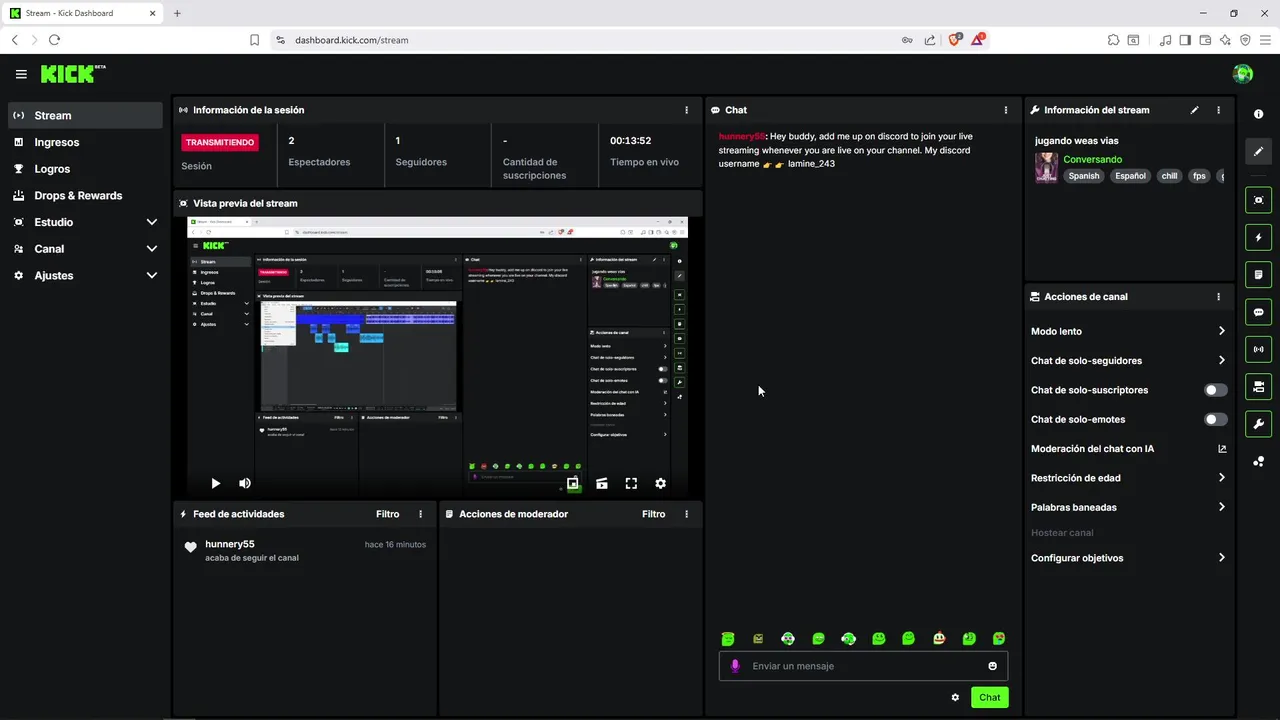This screenshot has width=1280, height=720.
Task: Select the pencil edit icon in right sidebar
Action: click(1259, 151)
